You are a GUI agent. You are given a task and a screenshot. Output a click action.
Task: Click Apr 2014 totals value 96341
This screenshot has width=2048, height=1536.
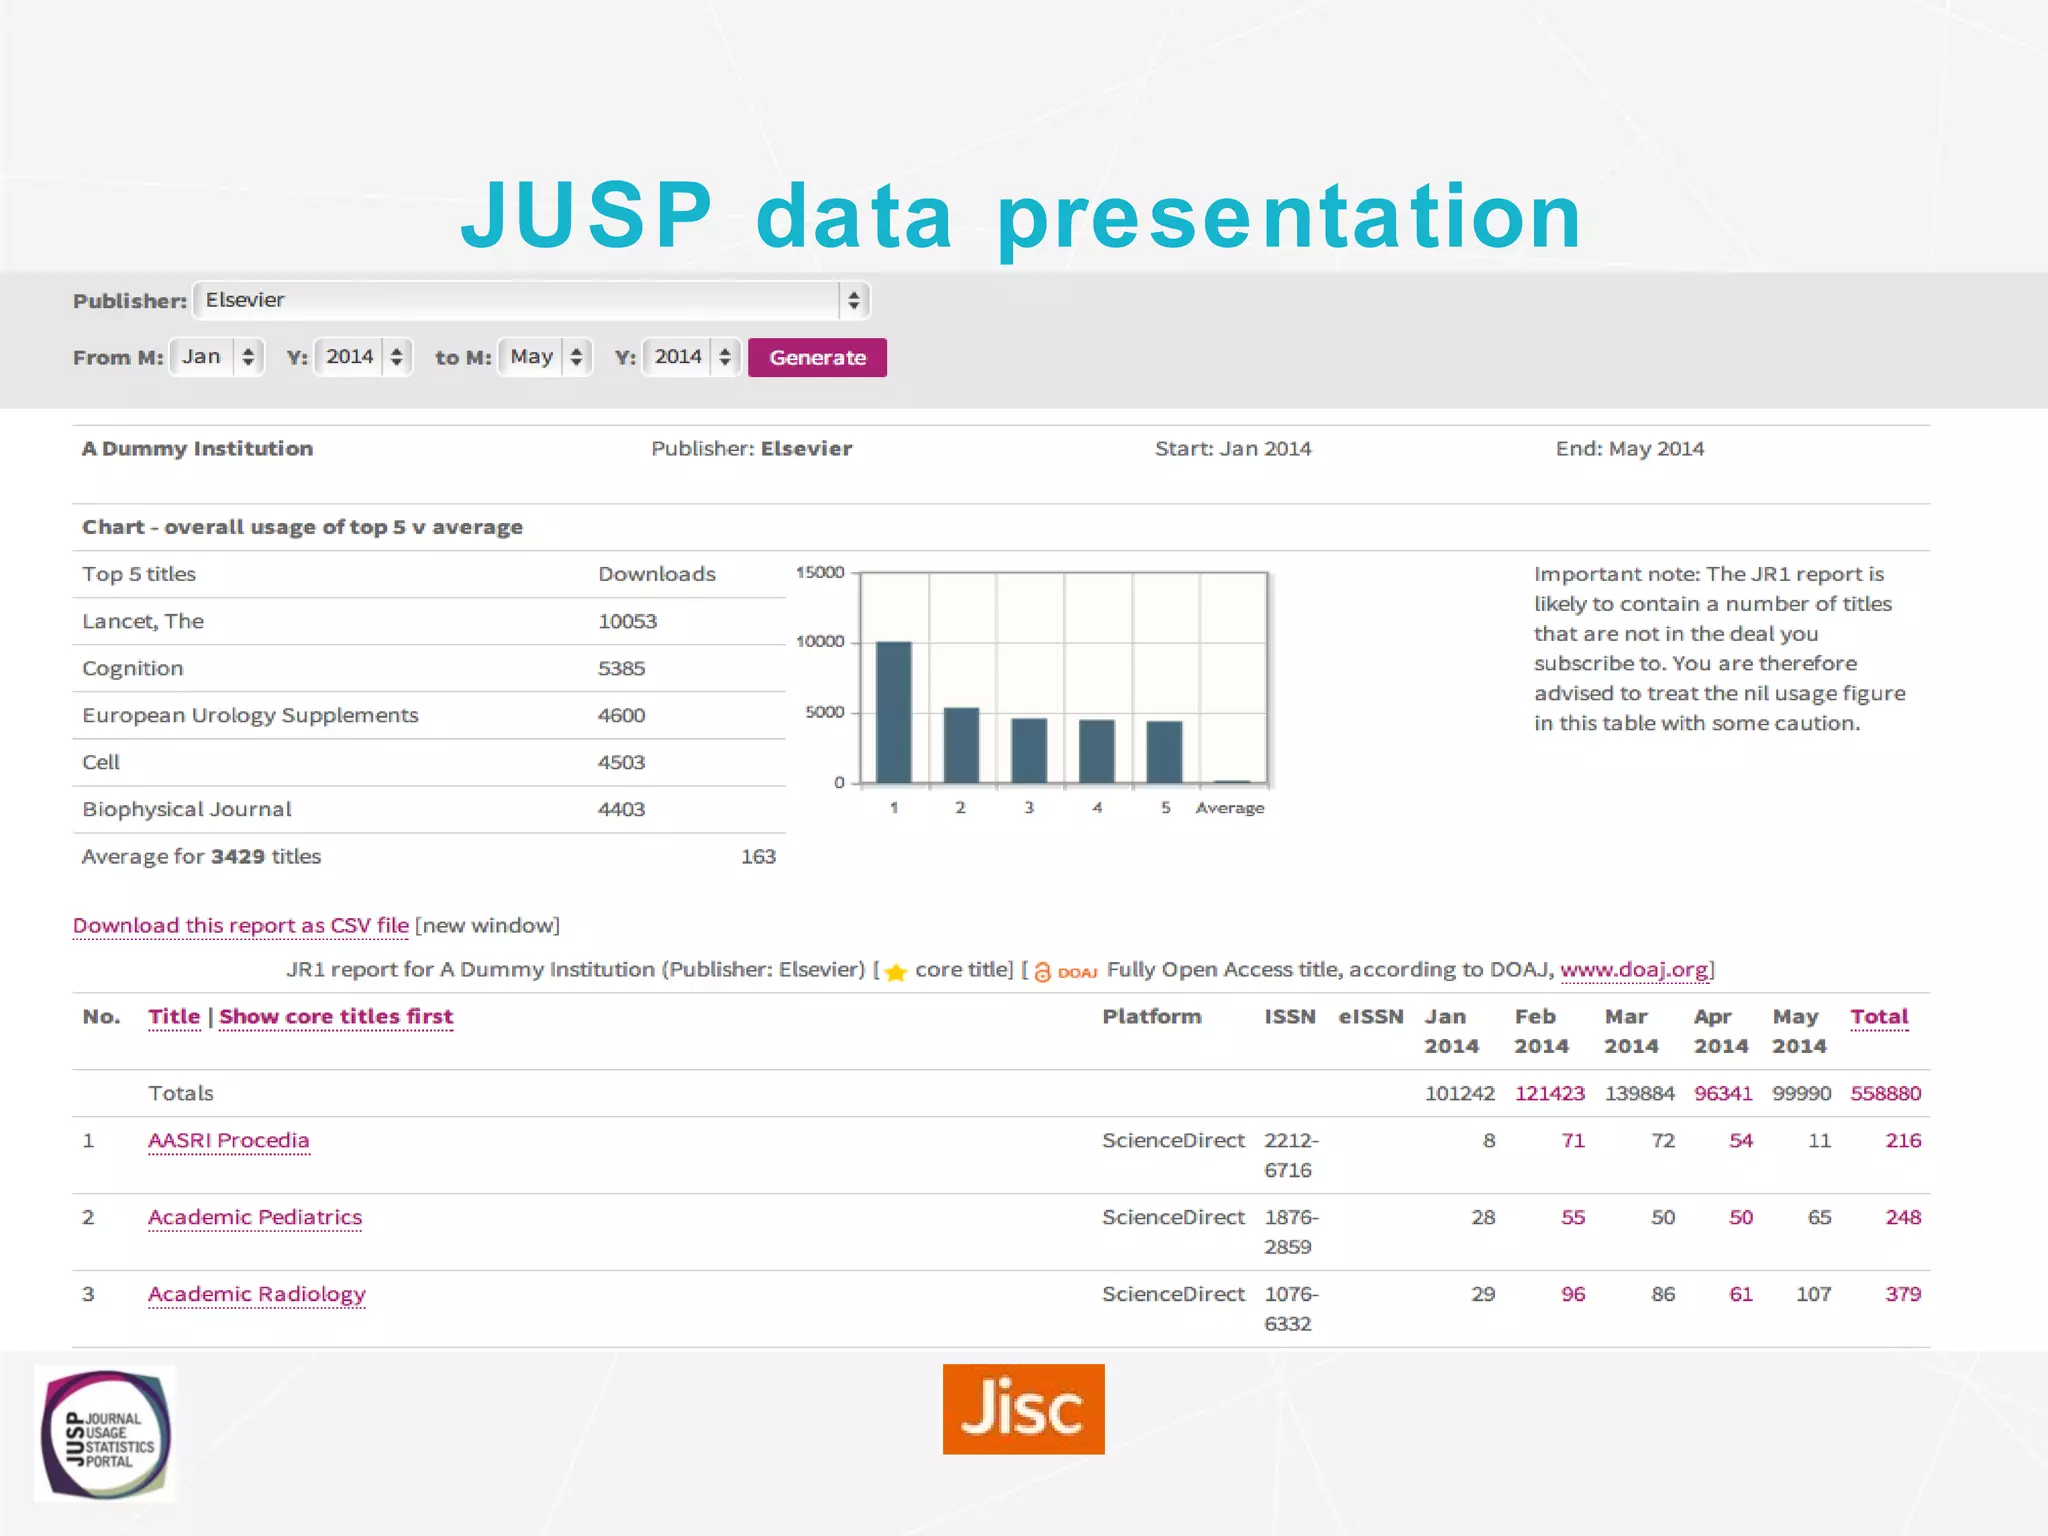(x=1723, y=1094)
